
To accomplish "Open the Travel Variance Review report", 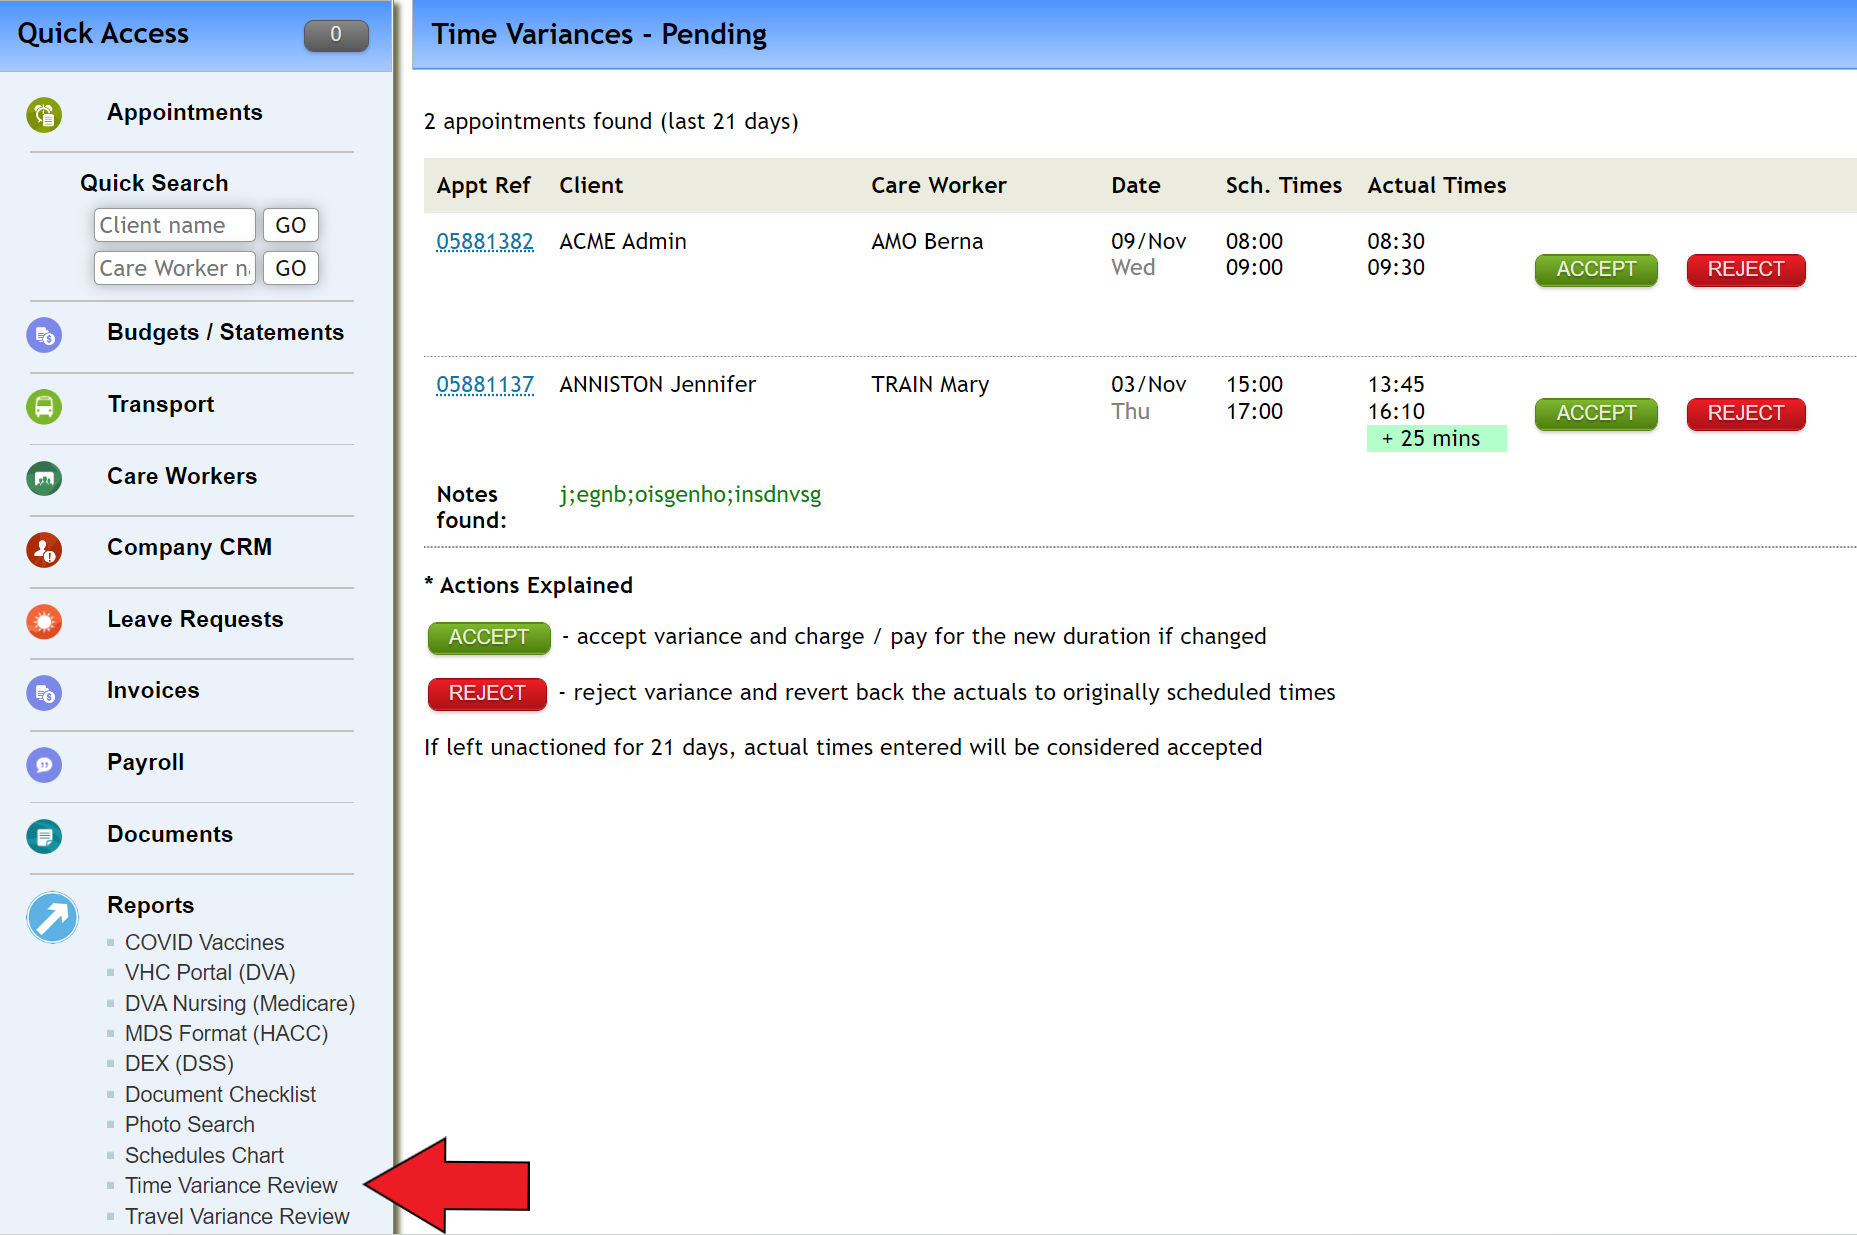I will [237, 1216].
